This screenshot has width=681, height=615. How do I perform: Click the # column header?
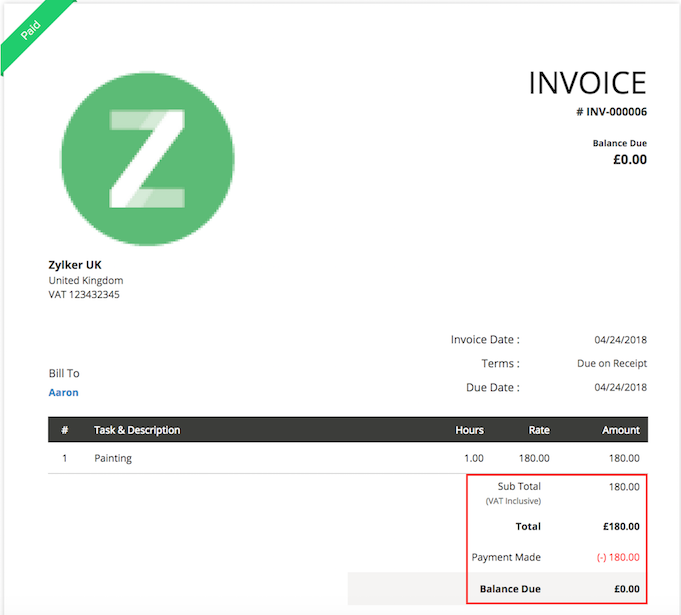[65, 430]
